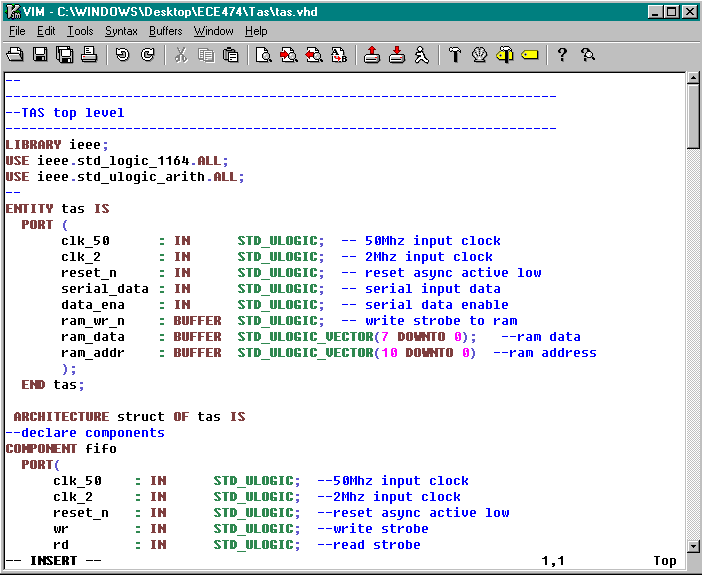
Task: Open Help via question mark icon
Action: click(x=562, y=55)
